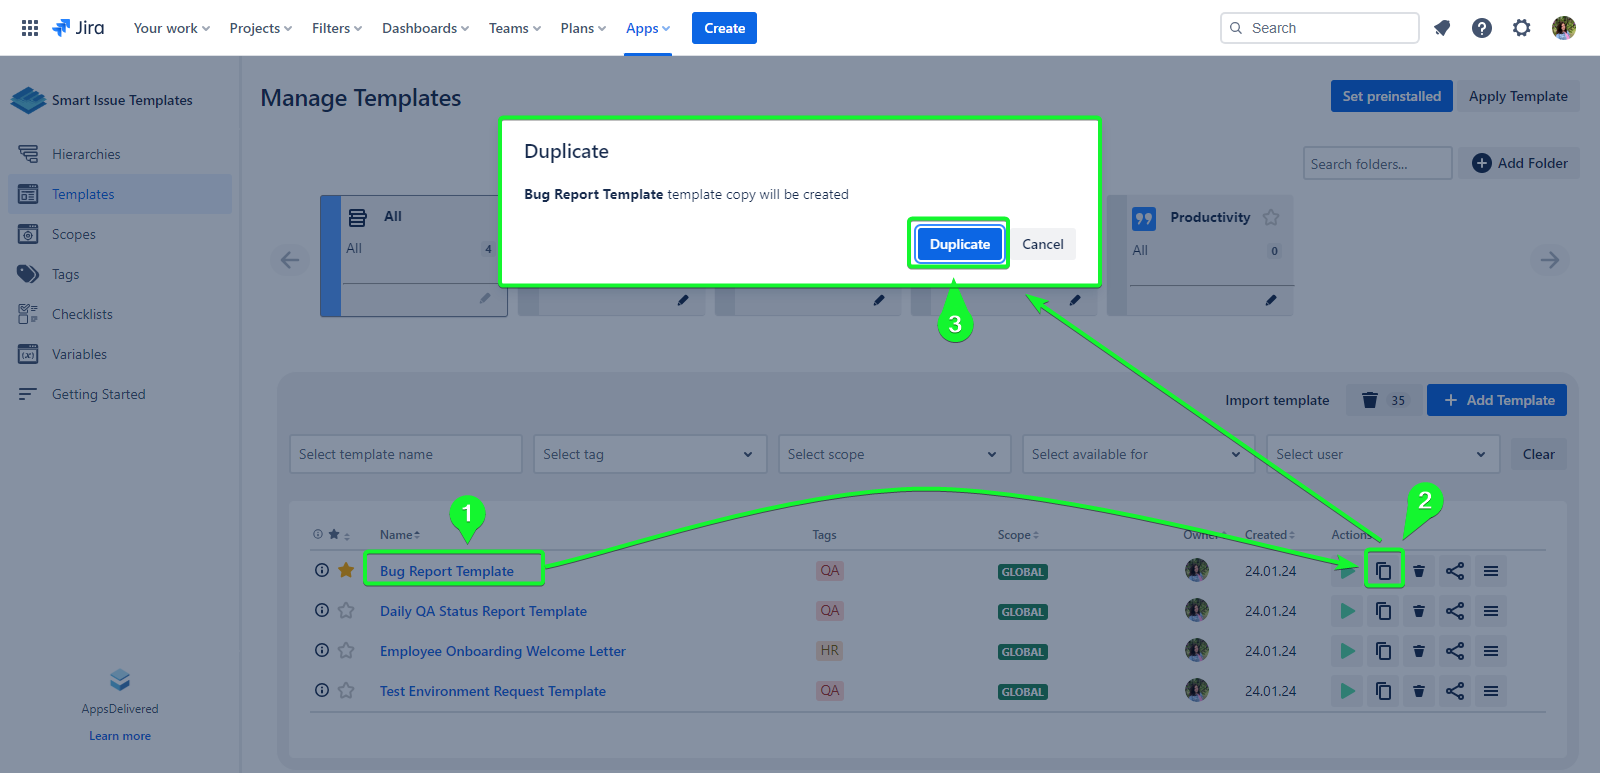Screen dimensions: 1600x773
Task: Expand the Select tag dropdown
Action: click(649, 454)
